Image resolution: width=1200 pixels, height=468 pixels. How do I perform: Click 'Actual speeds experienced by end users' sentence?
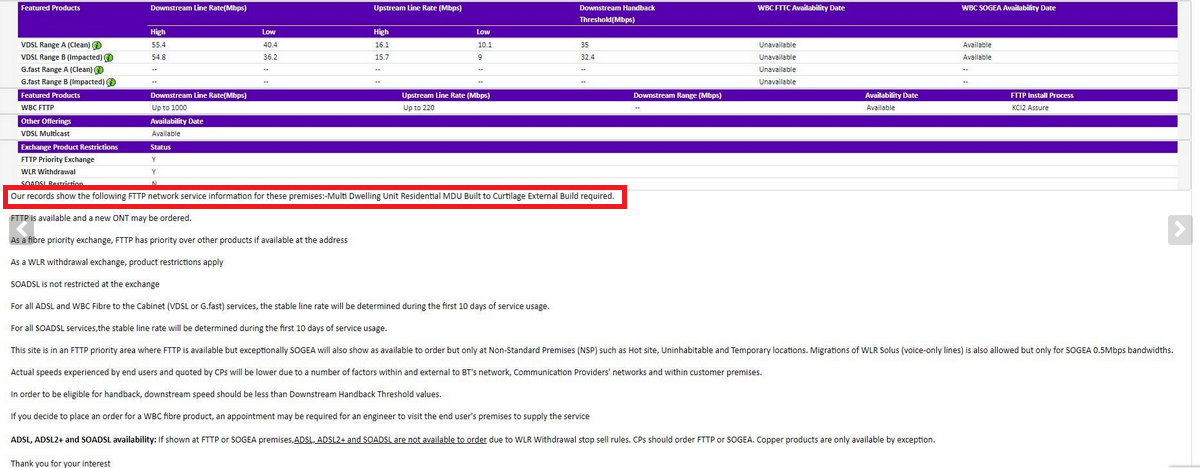pos(386,372)
